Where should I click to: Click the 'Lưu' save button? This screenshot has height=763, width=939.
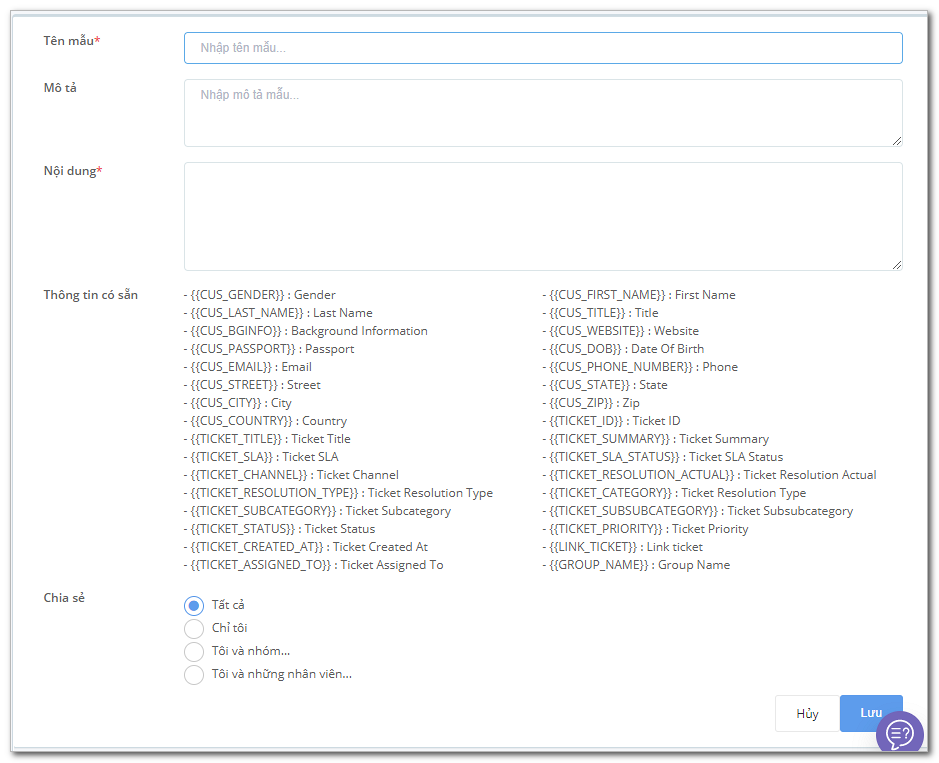click(x=871, y=713)
